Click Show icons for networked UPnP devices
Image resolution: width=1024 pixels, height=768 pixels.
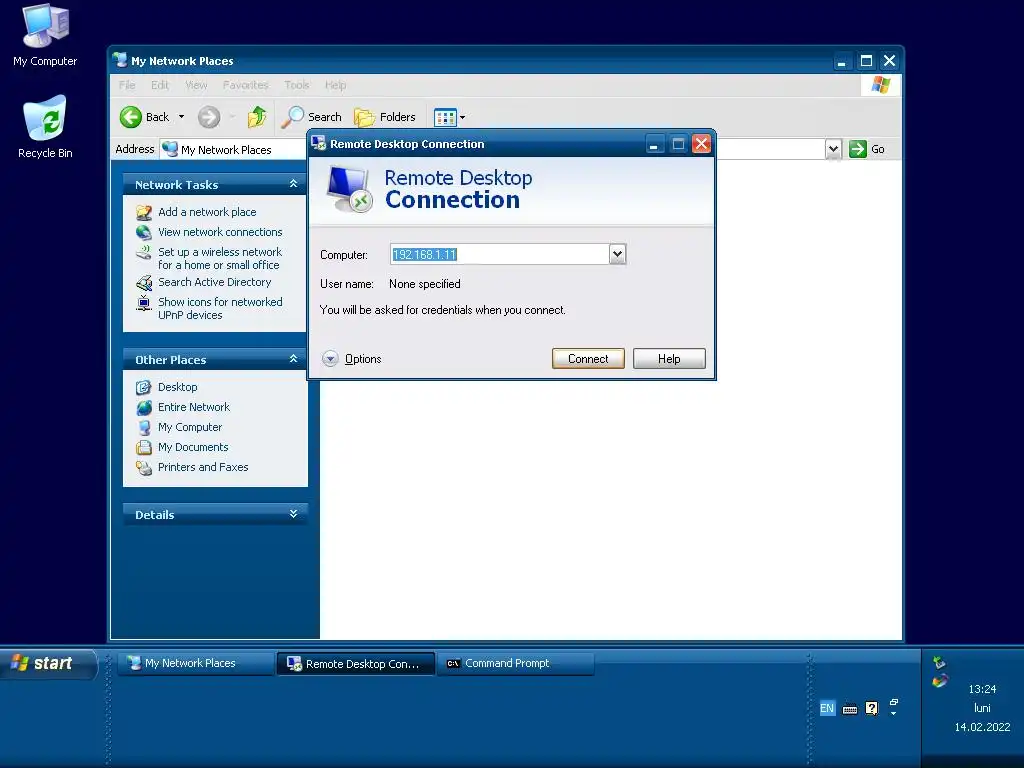coord(220,308)
